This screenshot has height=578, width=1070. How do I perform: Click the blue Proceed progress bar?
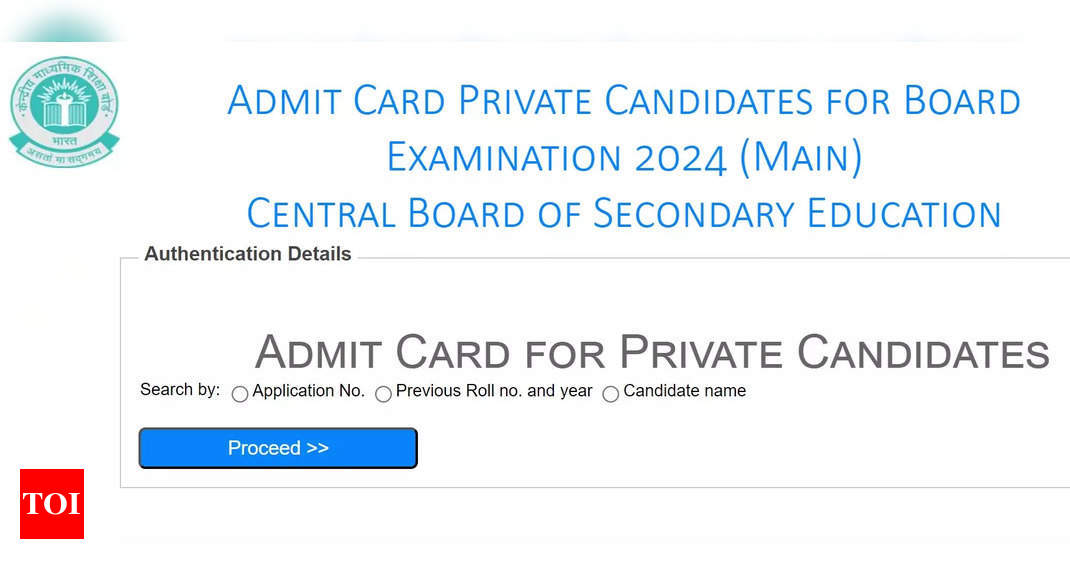[277, 448]
